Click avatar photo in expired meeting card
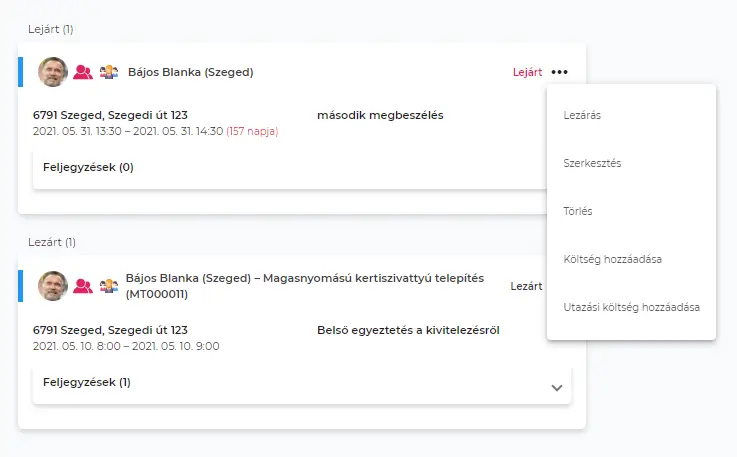The image size is (737, 457). pyautogui.click(x=52, y=72)
